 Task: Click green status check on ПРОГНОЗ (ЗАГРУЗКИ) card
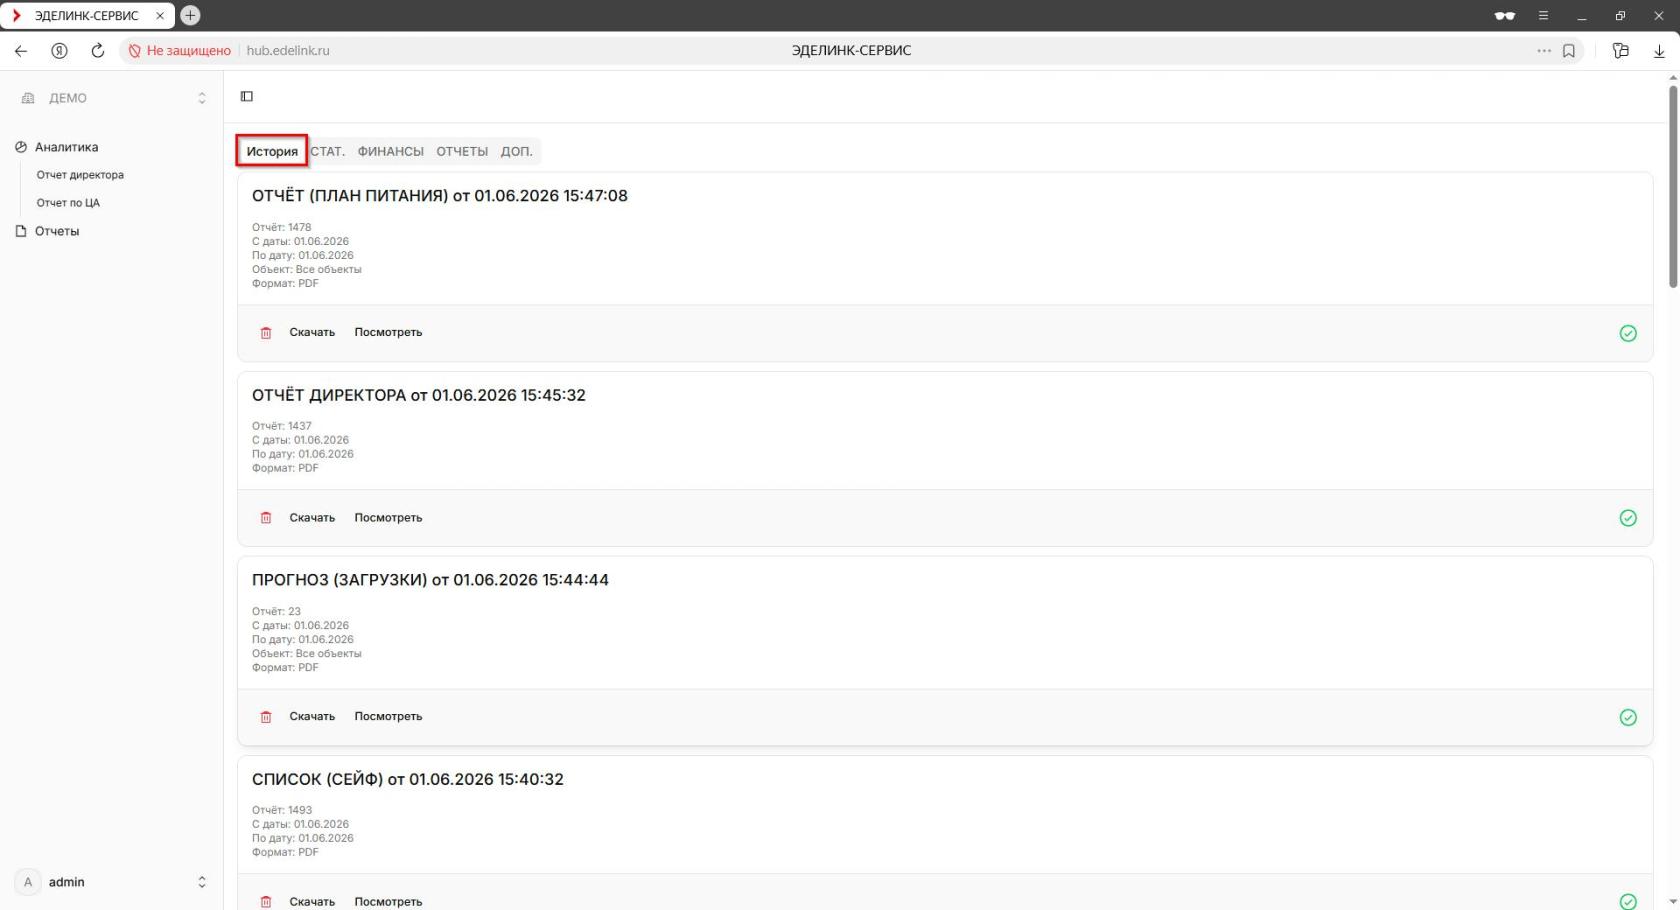pos(1628,717)
